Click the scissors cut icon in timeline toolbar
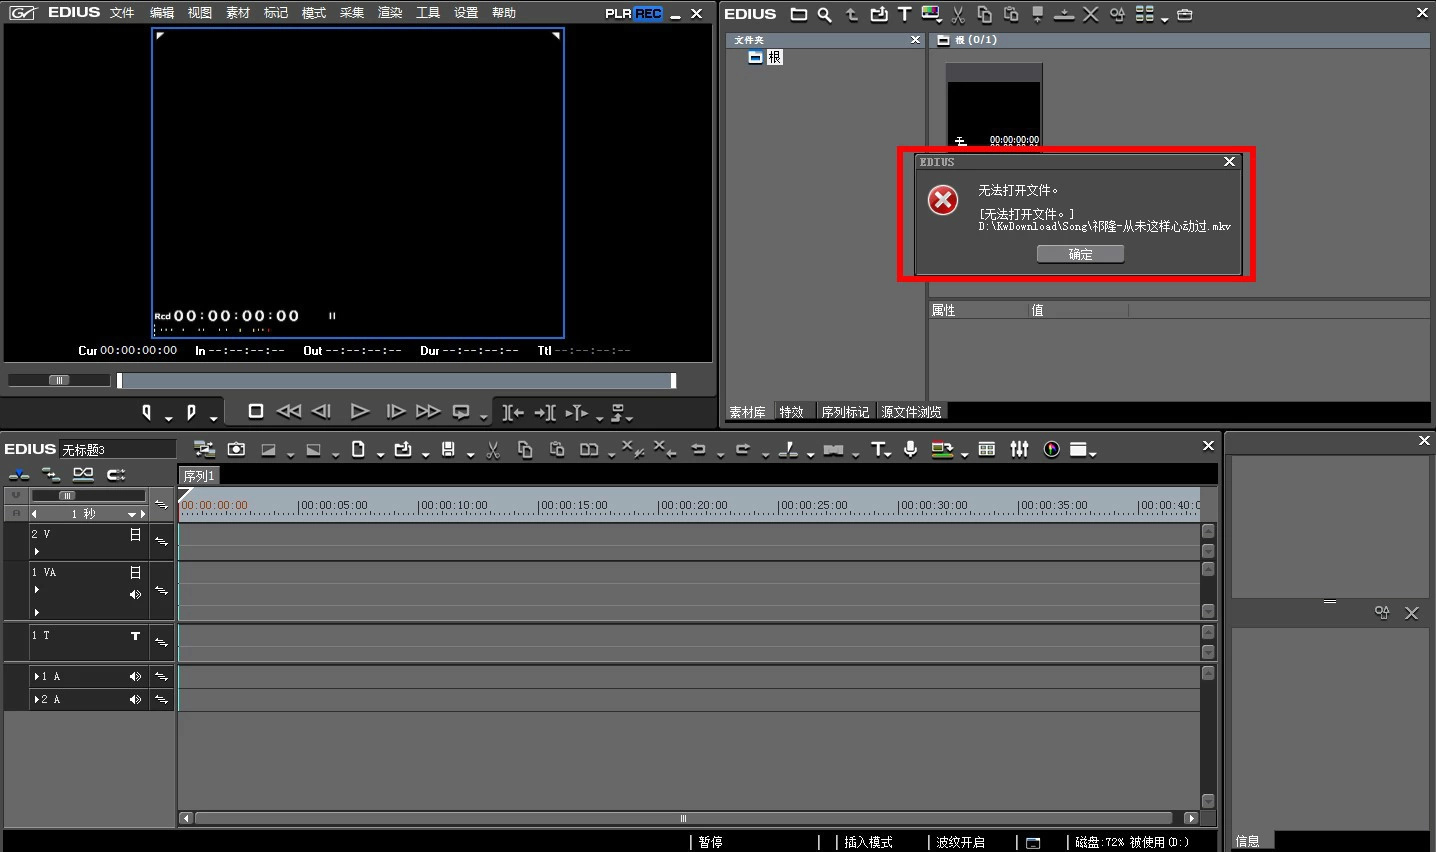Image resolution: width=1436 pixels, height=852 pixels. pos(493,450)
